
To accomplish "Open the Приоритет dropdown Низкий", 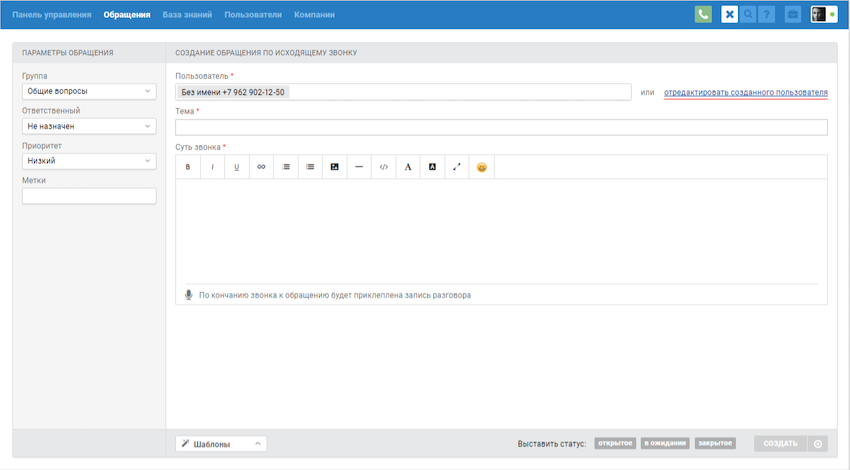I will click(89, 161).
